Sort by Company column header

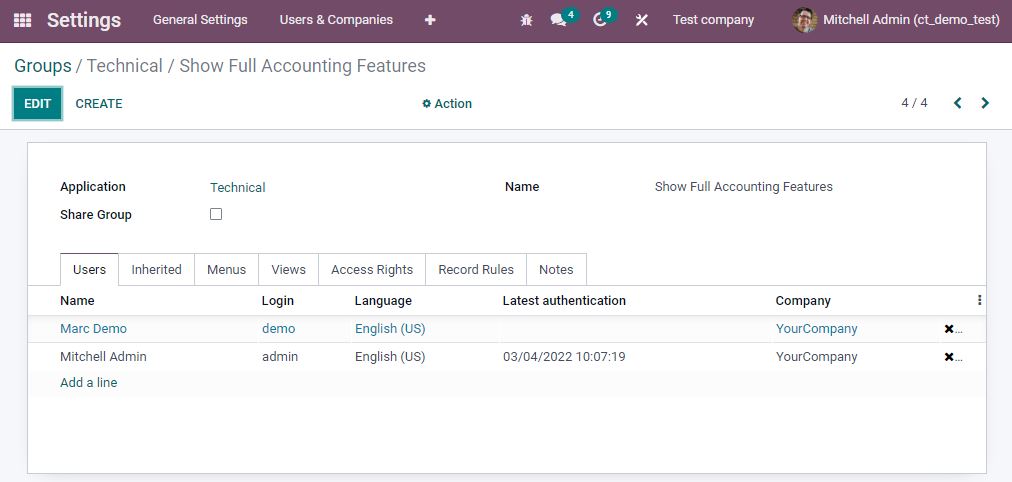803,301
